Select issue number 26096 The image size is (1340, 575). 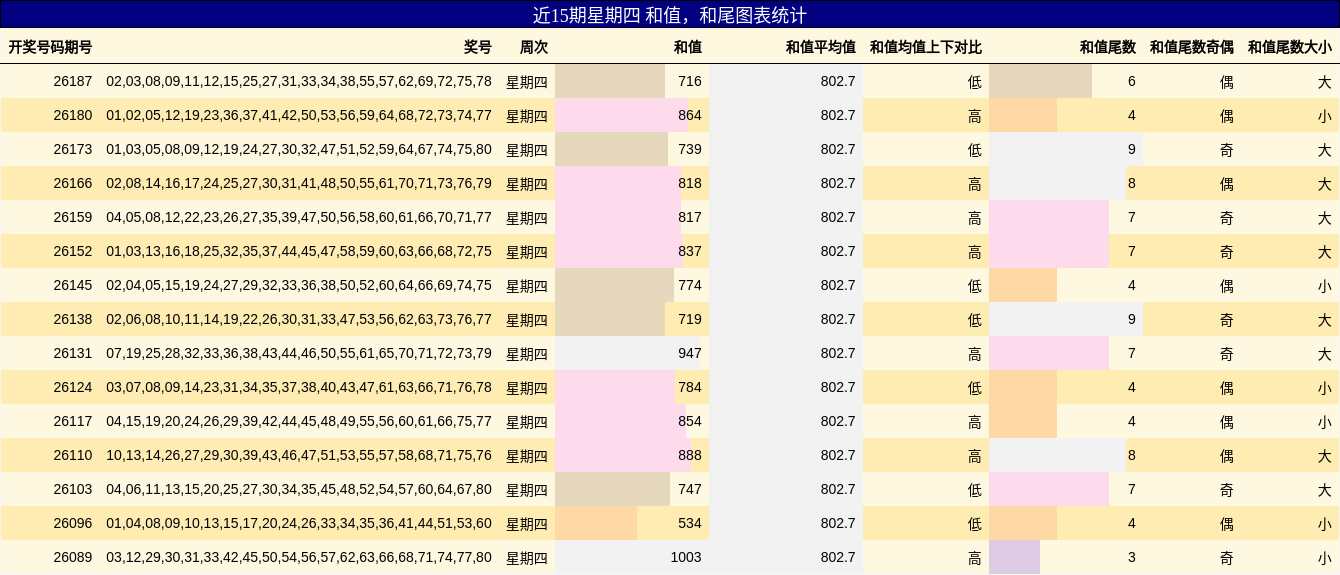[x=73, y=523]
